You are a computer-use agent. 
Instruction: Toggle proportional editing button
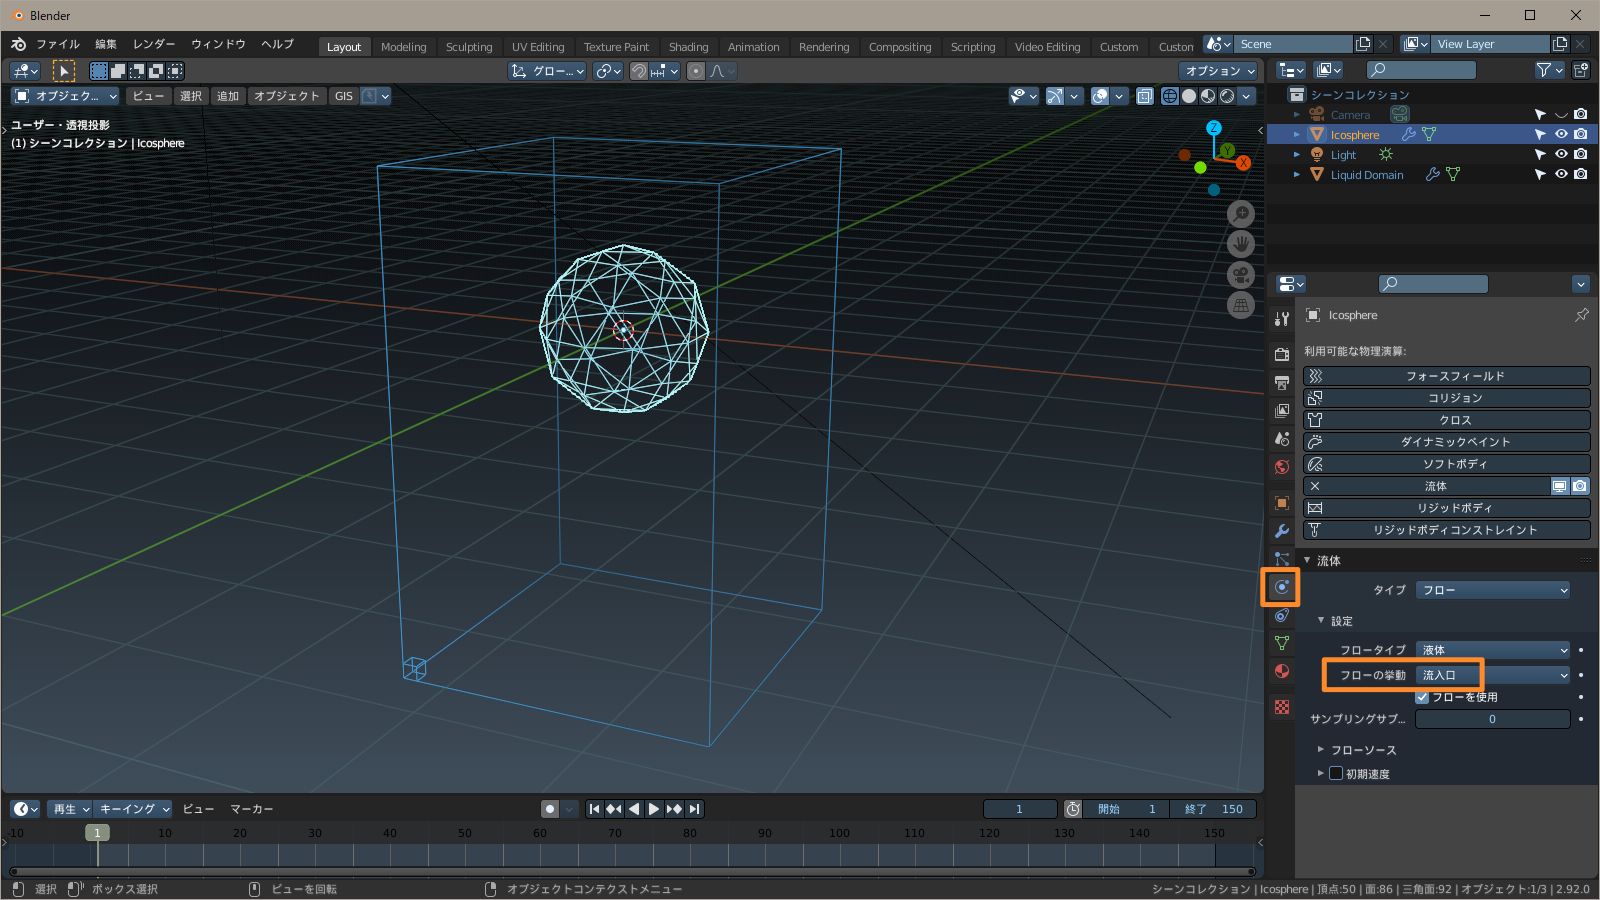tap(696, 71)
